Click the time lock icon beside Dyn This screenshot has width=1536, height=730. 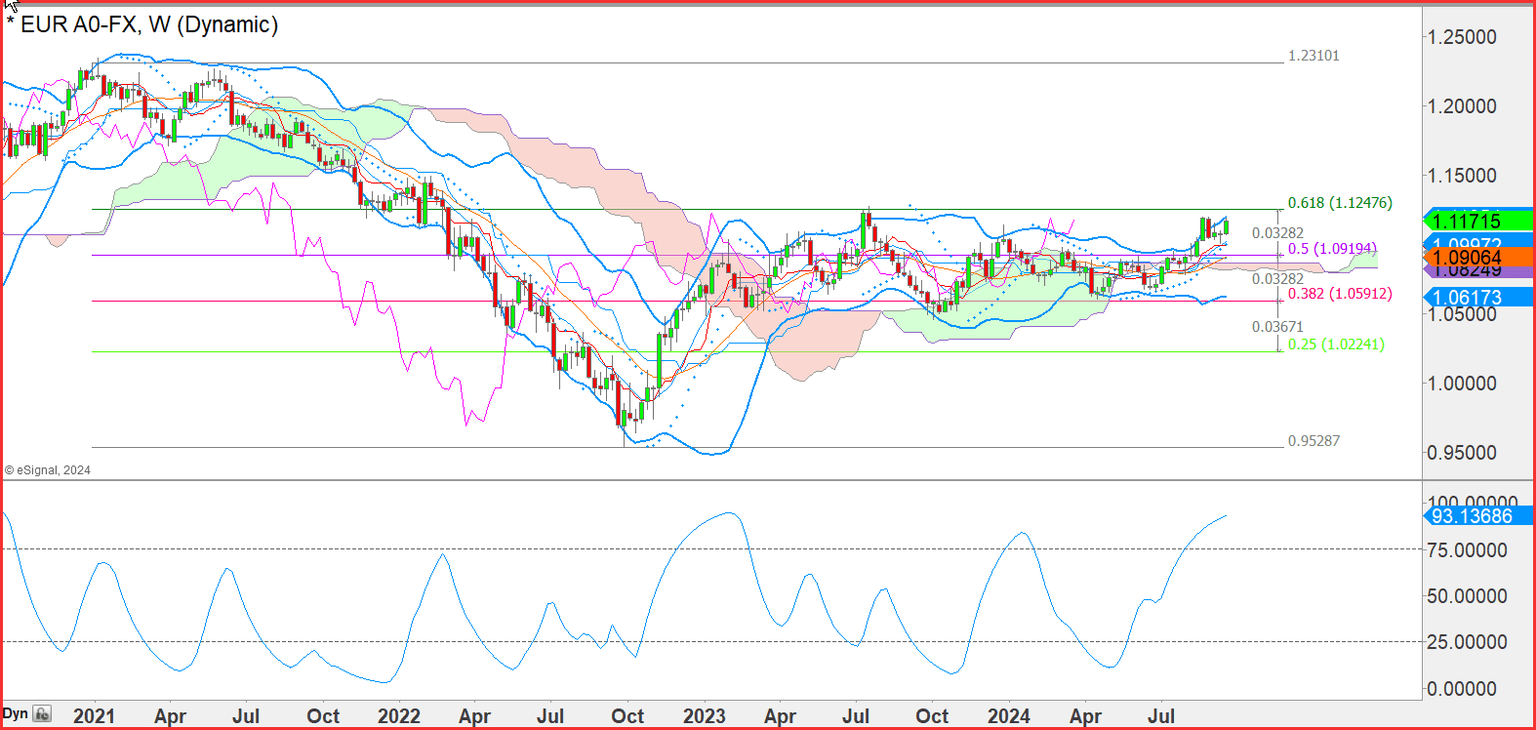click(42, 714)
